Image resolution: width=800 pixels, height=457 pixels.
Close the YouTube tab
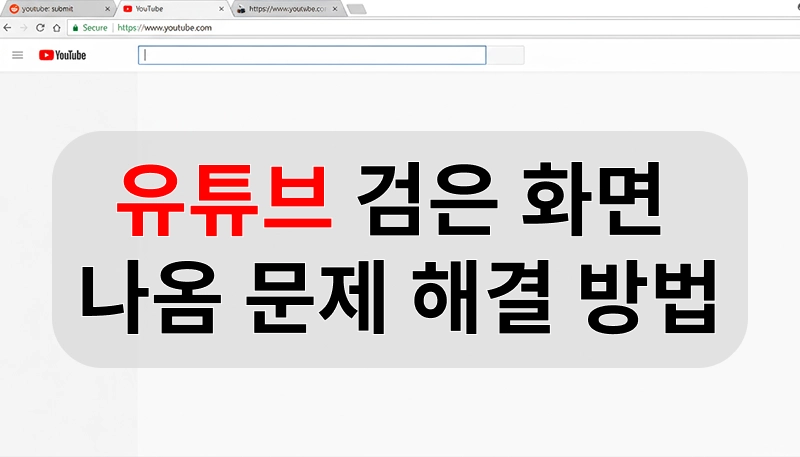[x=221, y=9]
